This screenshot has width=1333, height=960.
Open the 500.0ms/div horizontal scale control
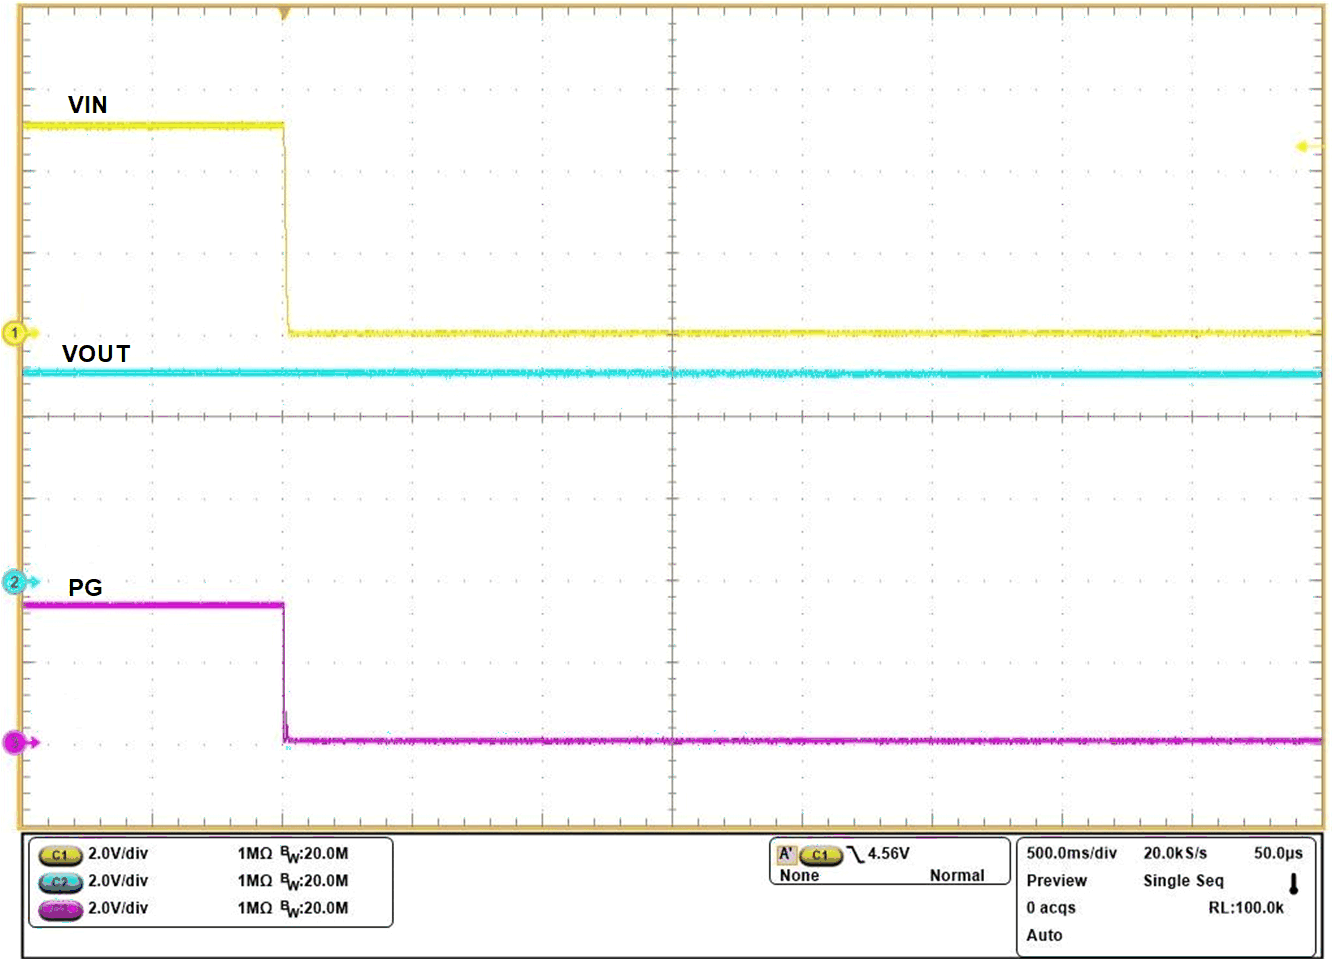(1072, 854)
